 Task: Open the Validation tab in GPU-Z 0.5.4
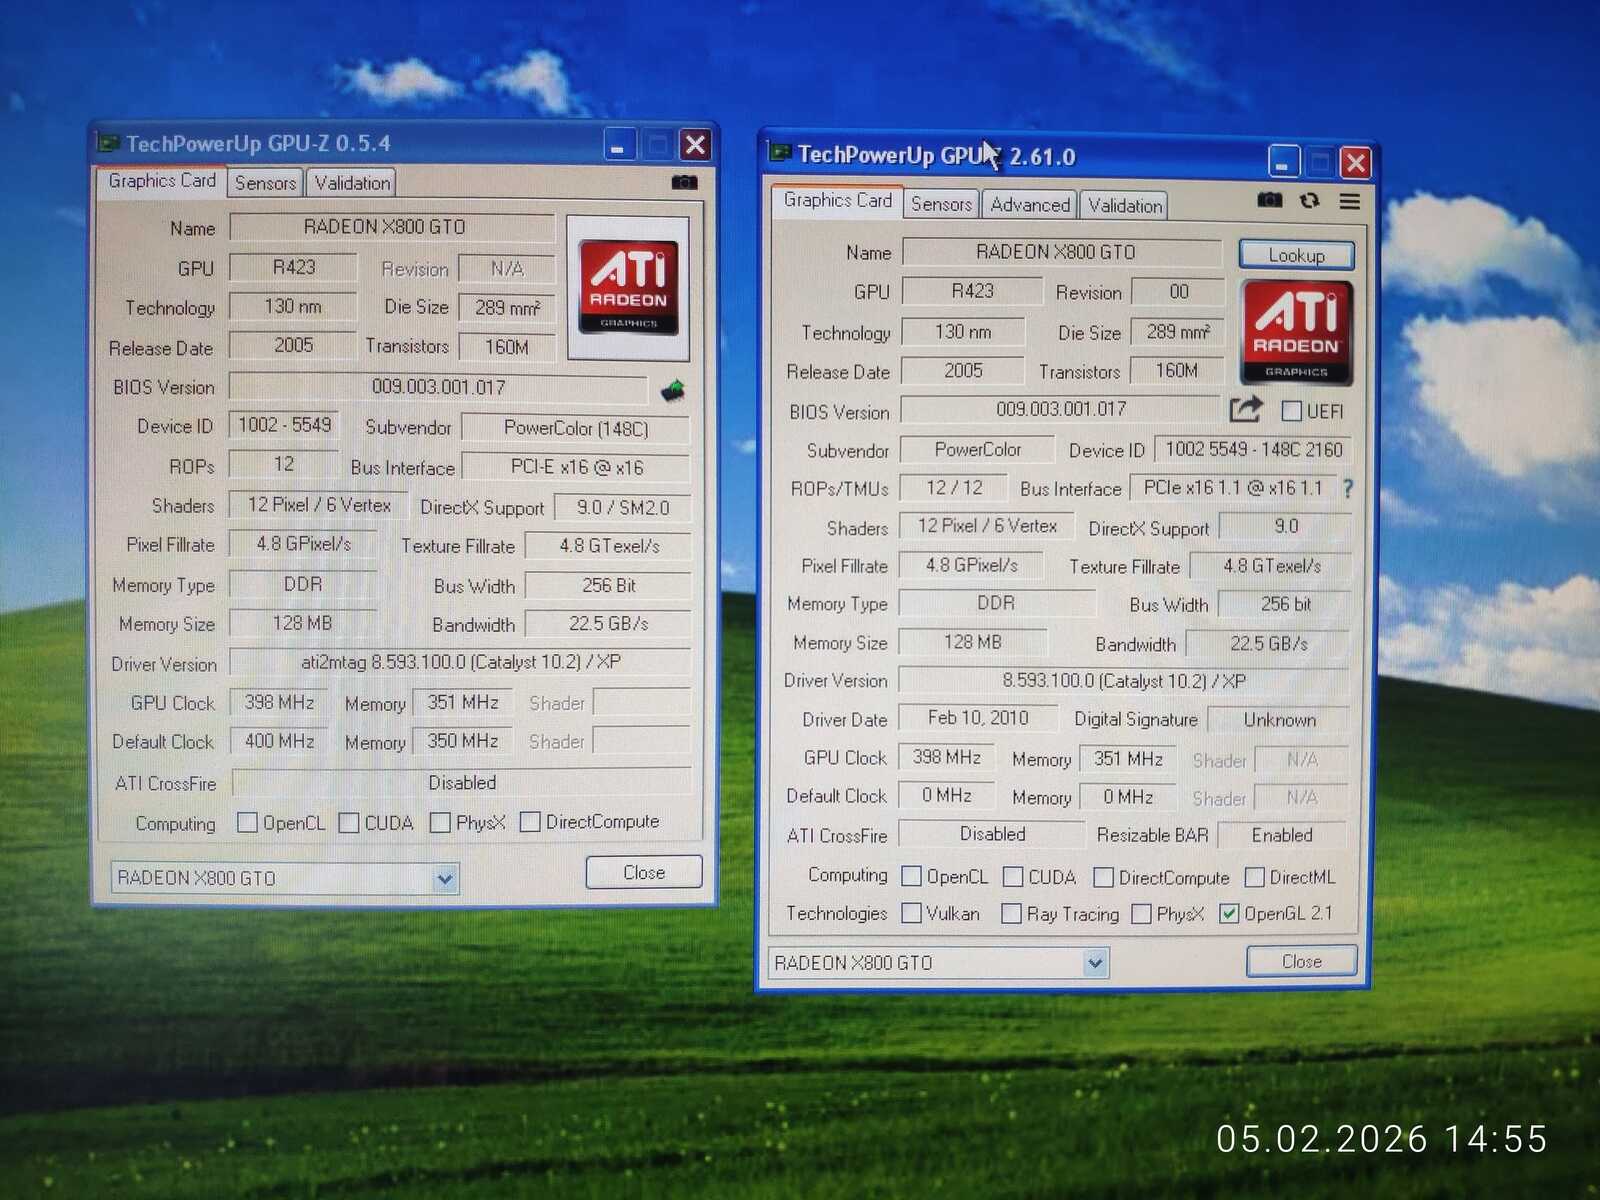pyautogui.click(x=352, y=183)
